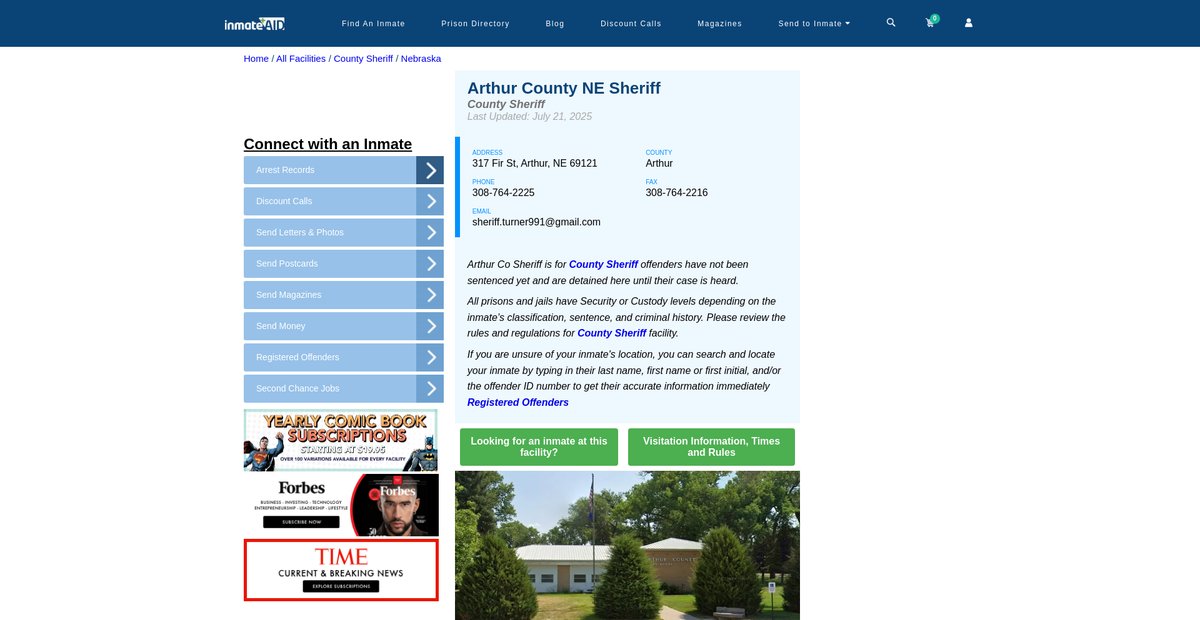Open Yearly Comic Book Subscriptions banner

(341, 440)
